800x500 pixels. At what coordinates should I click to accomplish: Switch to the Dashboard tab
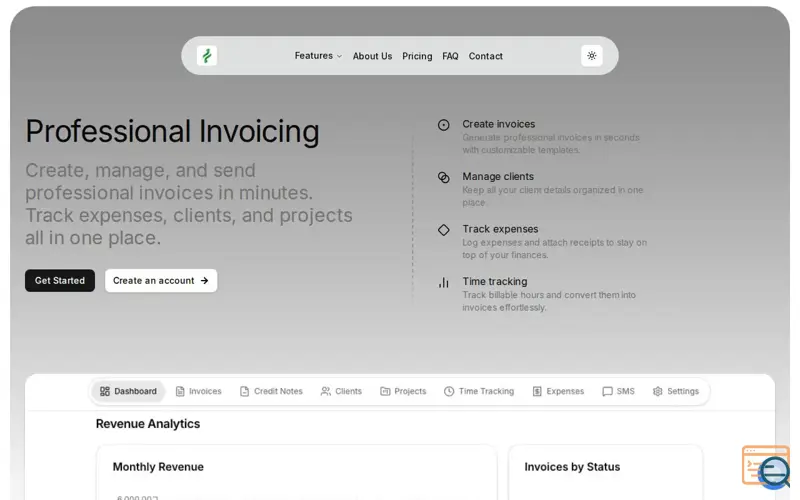click(128, 391)
